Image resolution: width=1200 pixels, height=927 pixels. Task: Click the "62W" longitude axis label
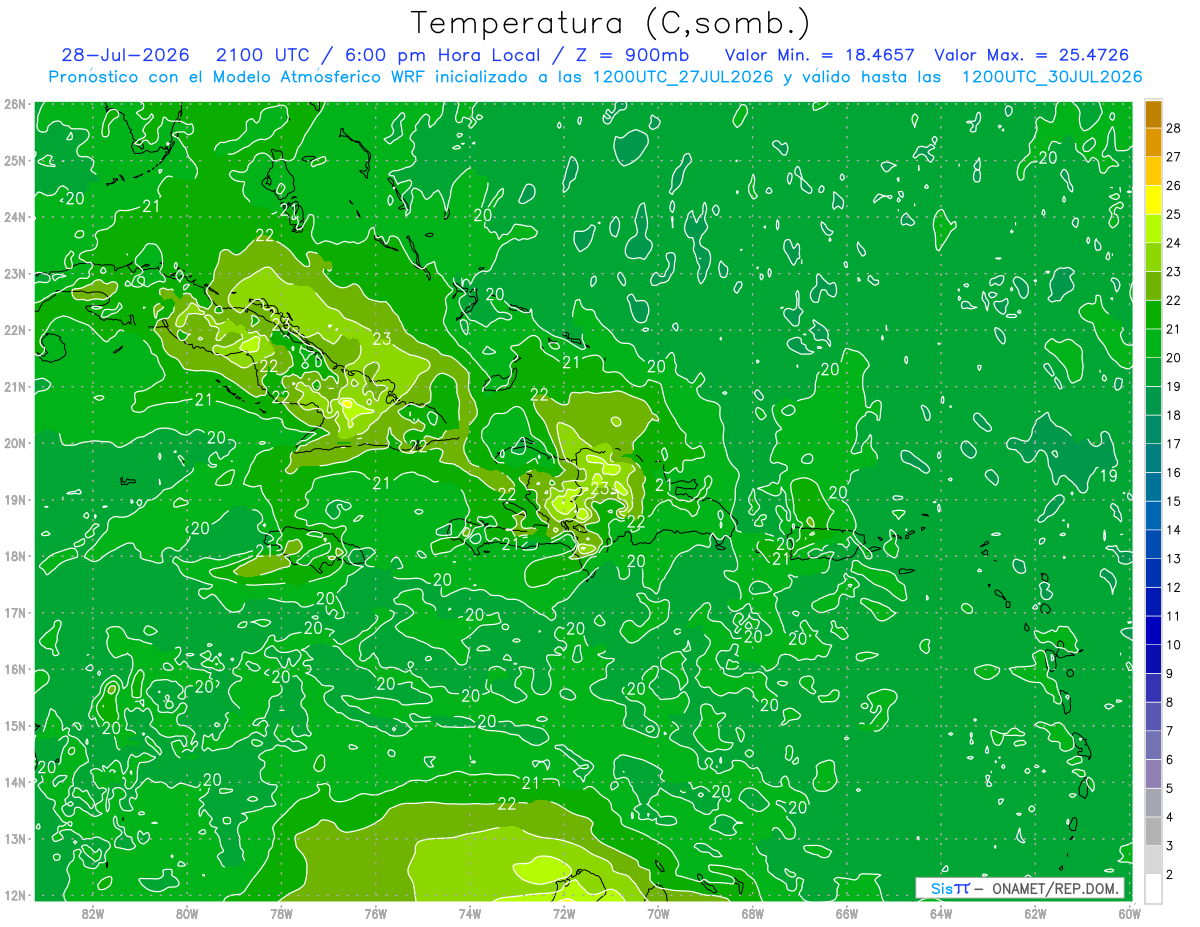pos(1035,913)
